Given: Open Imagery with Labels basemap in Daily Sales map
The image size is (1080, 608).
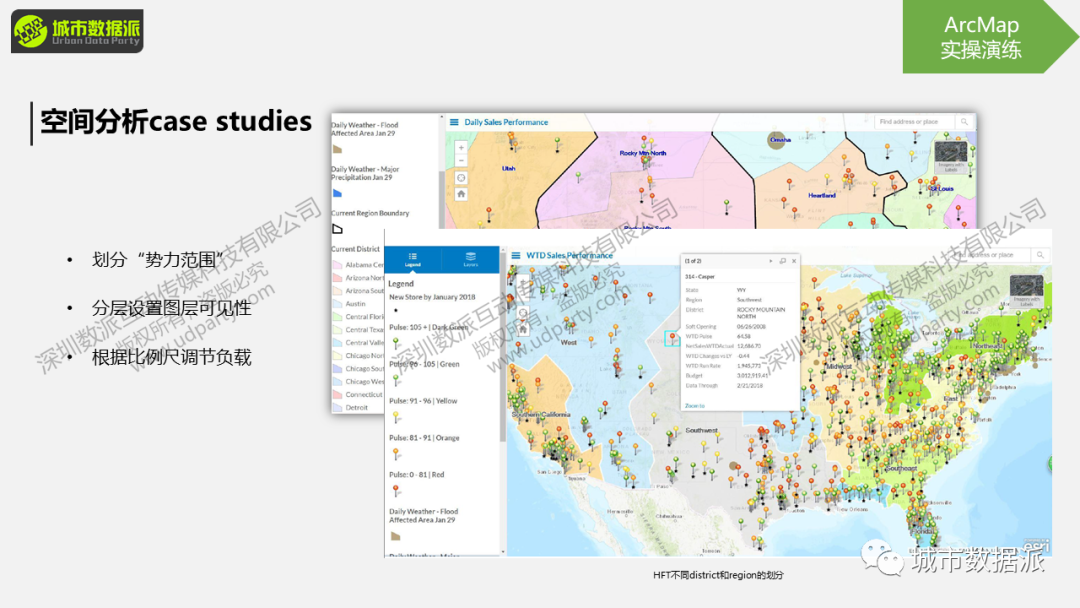Looking at the screenshot, I should coord(951,156).
